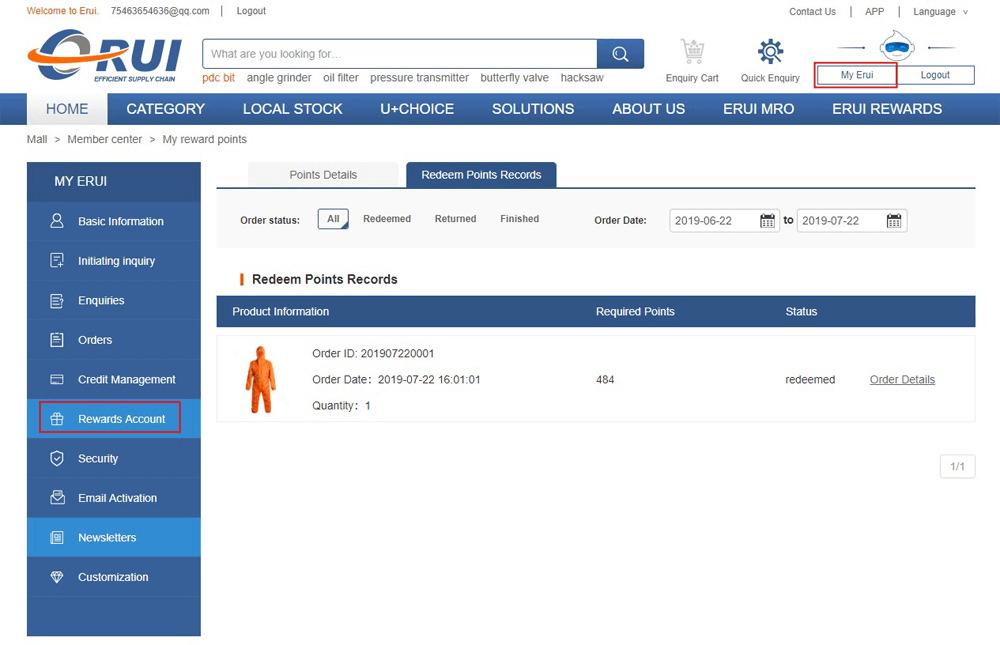Search suggestion: oil filter
1000x645 pixels.
341,78
